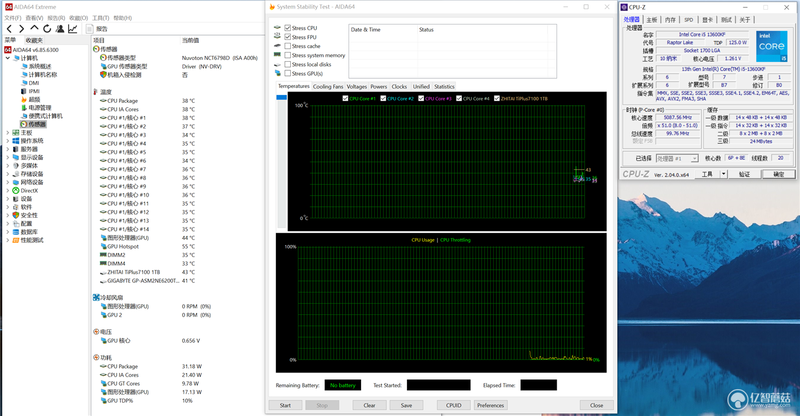This screenshot has height=416, width=800.
Task: Expand the 存储设备 tree branch
Action: click(x=8, y=174)
